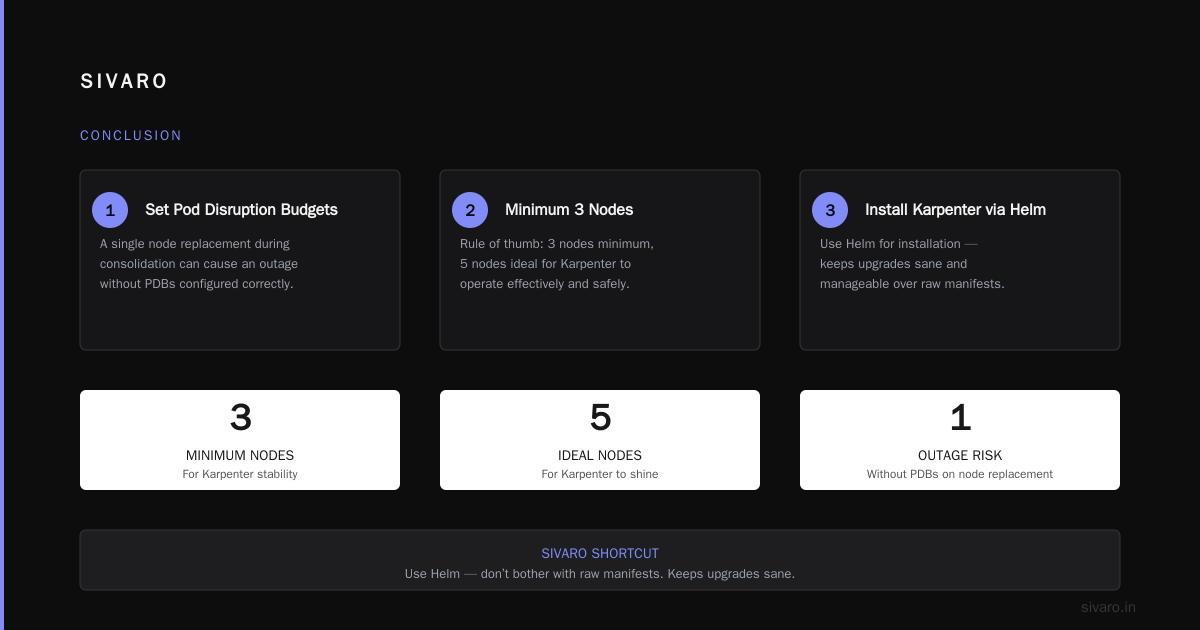Click the purple number 1 circle badge
Screen dimensions: 1200x630
pyautogui.click(x=110, y=210)
